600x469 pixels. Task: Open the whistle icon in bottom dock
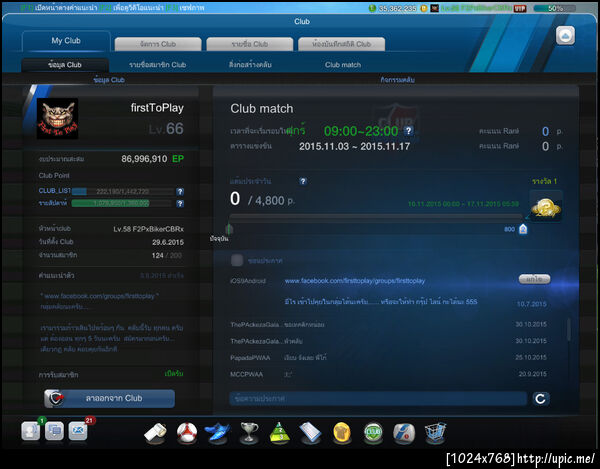point(155,433)
